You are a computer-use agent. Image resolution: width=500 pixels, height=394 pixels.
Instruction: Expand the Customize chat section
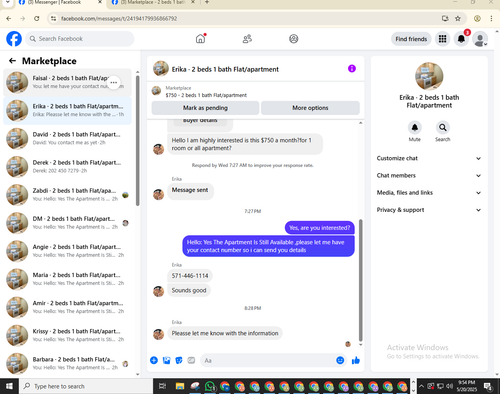click(429, 158)
